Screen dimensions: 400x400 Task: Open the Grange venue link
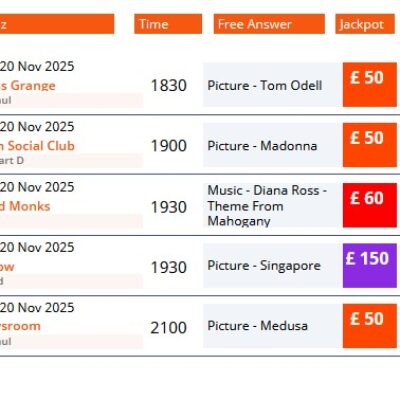tap(28, 86)
